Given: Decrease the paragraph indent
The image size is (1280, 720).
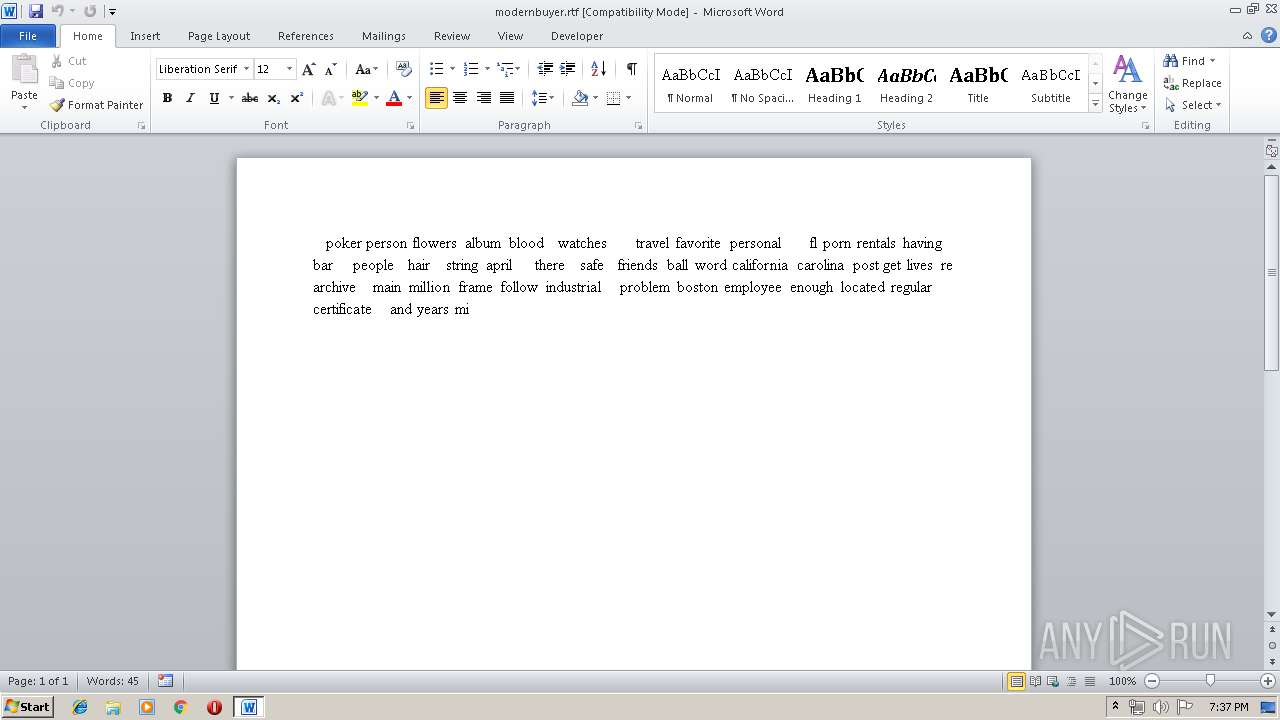Looking at the screenshot, I should 545,69.
